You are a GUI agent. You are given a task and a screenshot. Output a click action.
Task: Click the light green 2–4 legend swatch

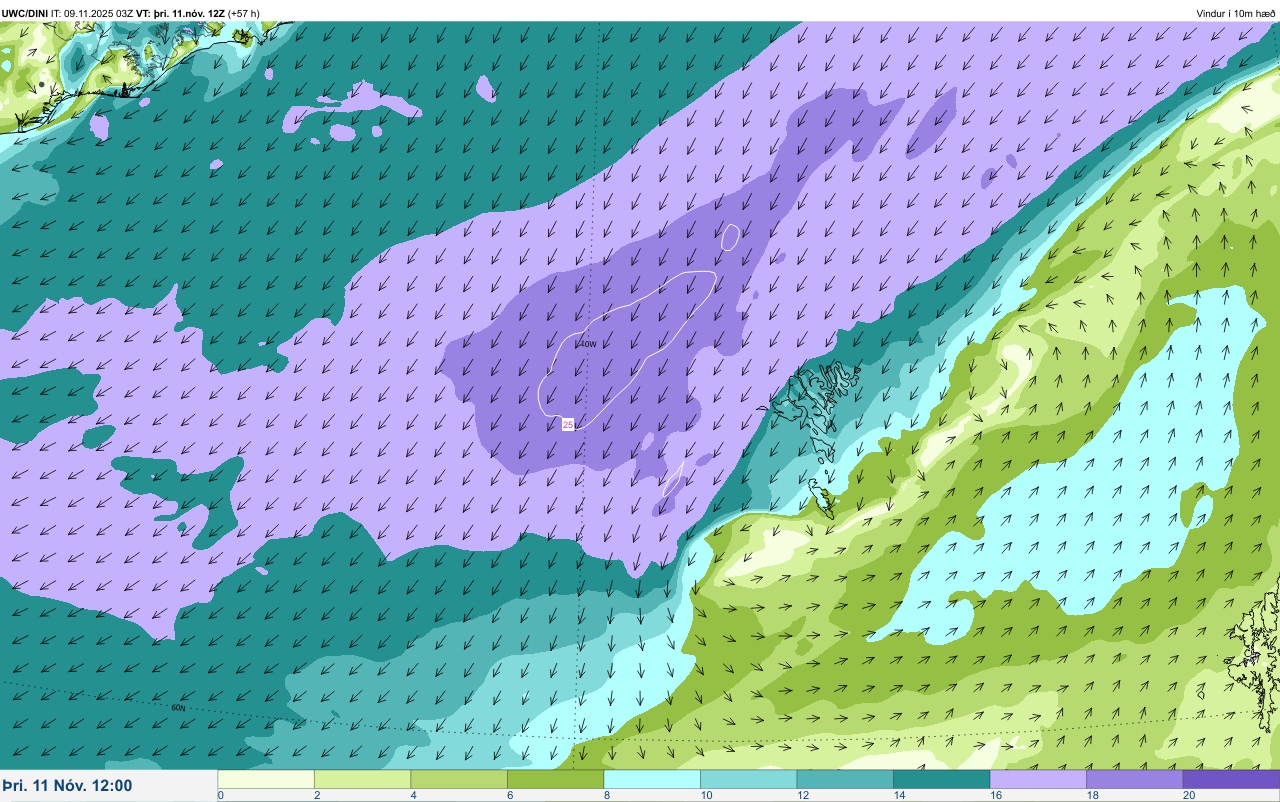362,779
